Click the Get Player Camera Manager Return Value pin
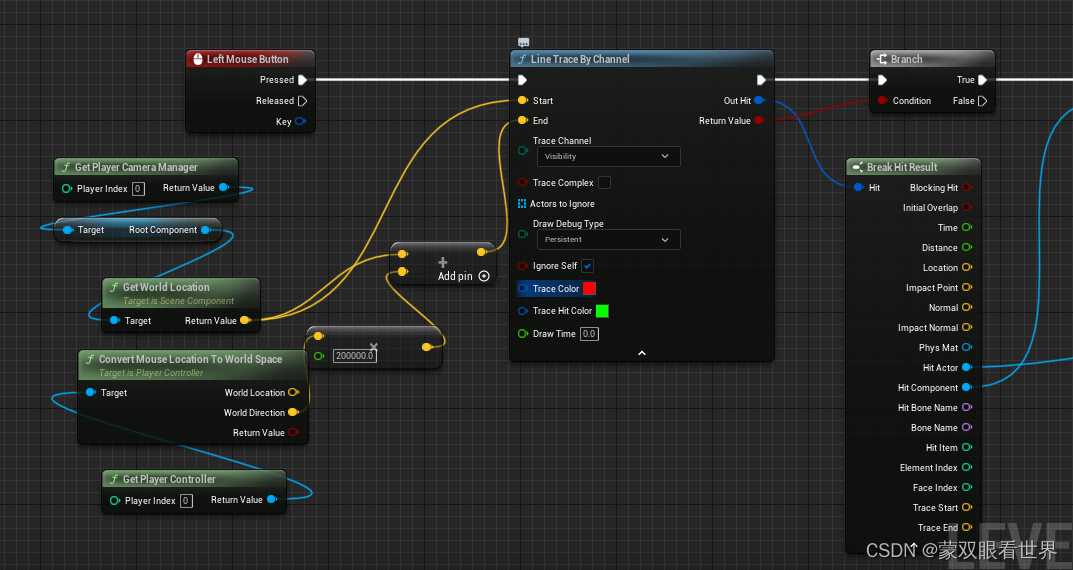Viewport: 1073px width, 570px height. pos(224,187)
